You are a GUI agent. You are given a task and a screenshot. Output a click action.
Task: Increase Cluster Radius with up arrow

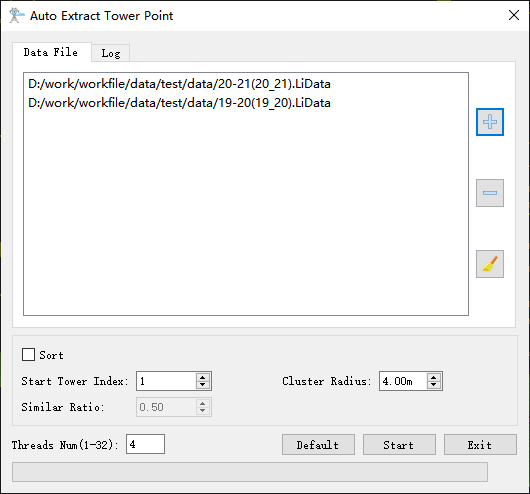tap(434, 377)
